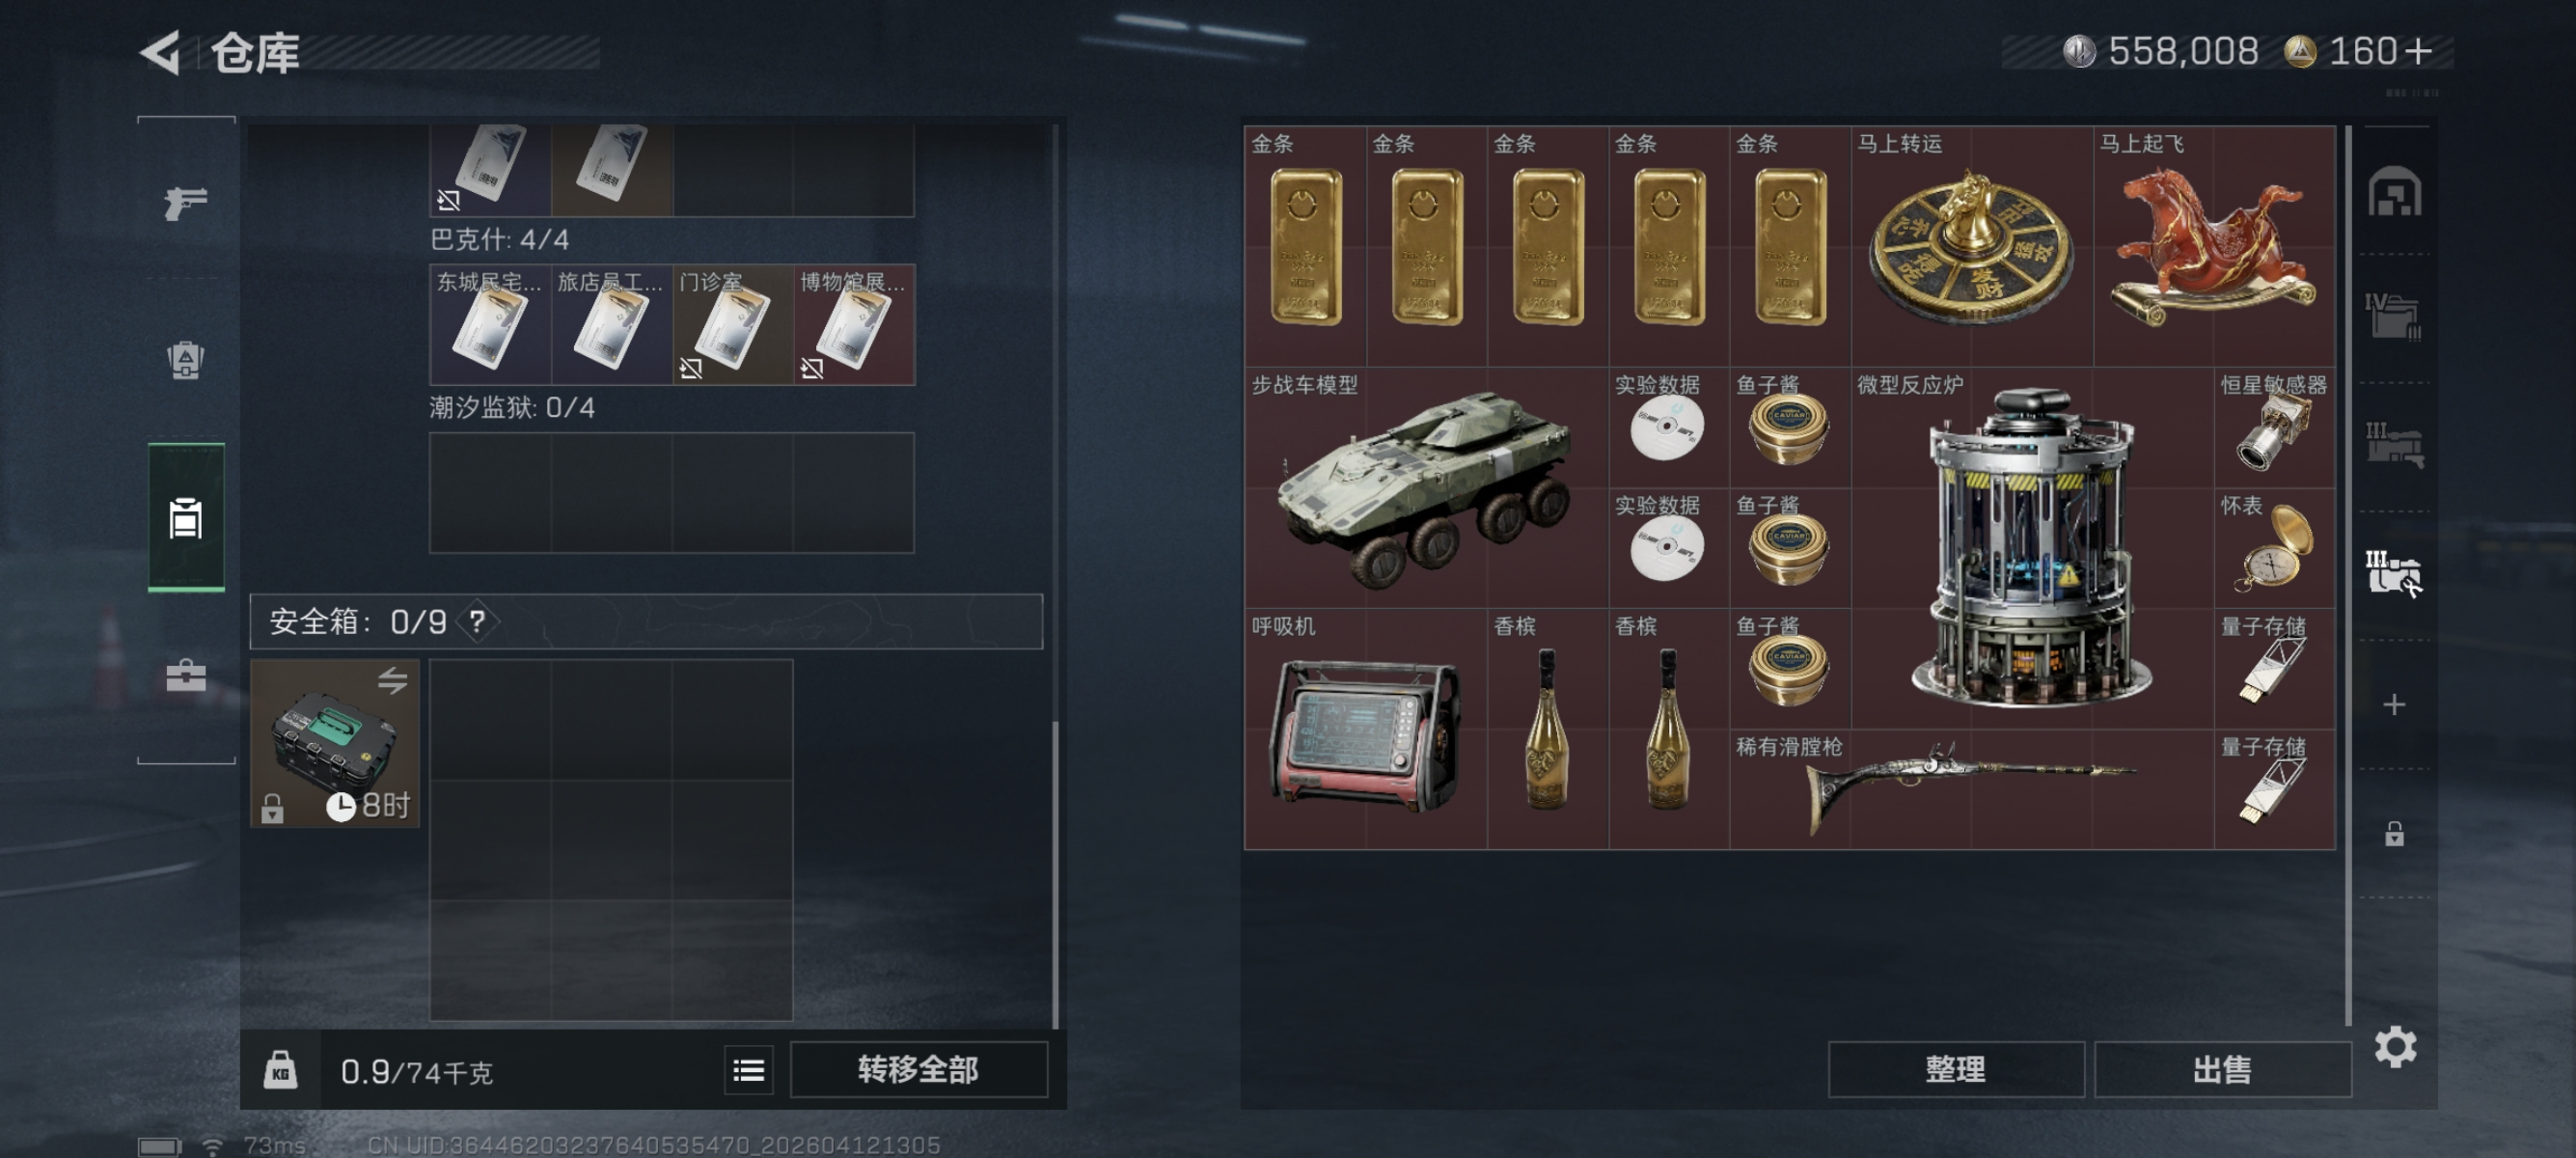The width and height of the screenshot is (2576, 1158).
Task: Add currency with the plus next to 160
Action: tap(2418, 52)
